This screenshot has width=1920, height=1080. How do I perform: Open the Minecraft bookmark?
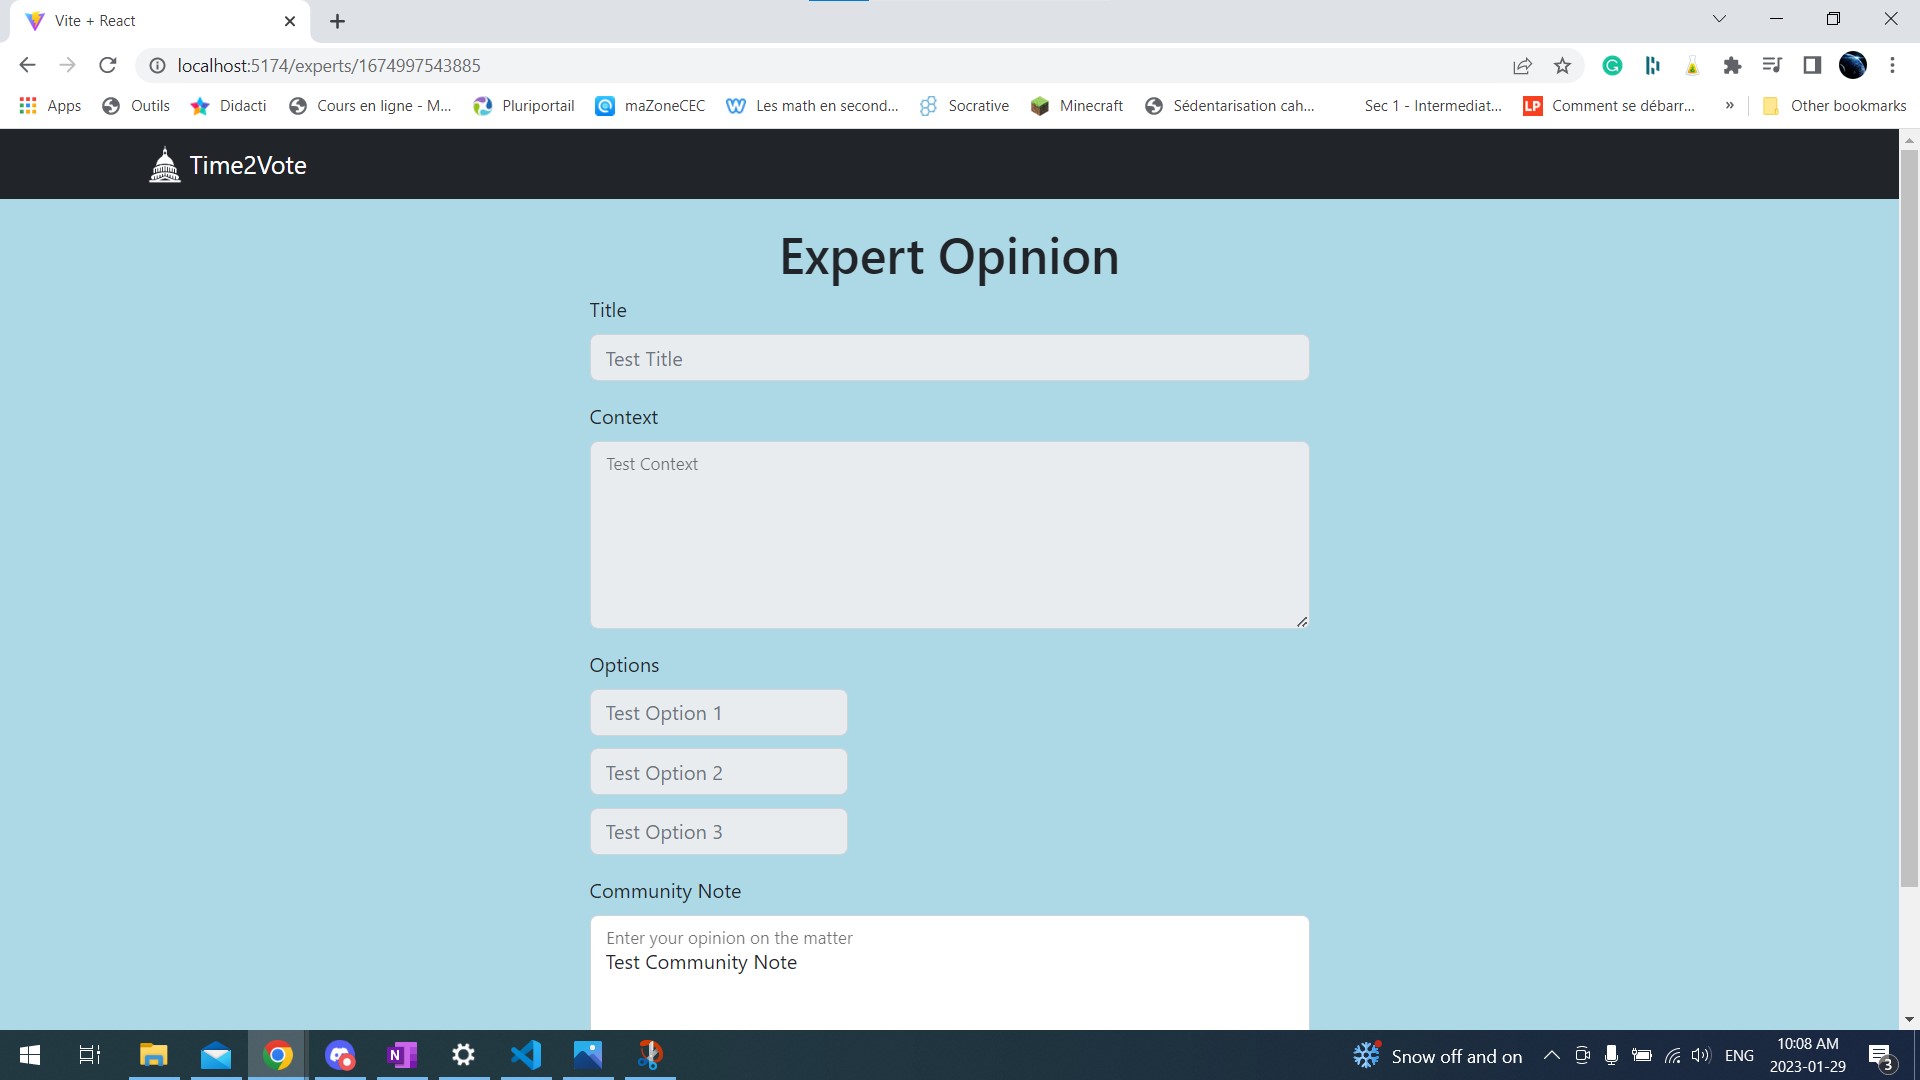coord(1077,106)
